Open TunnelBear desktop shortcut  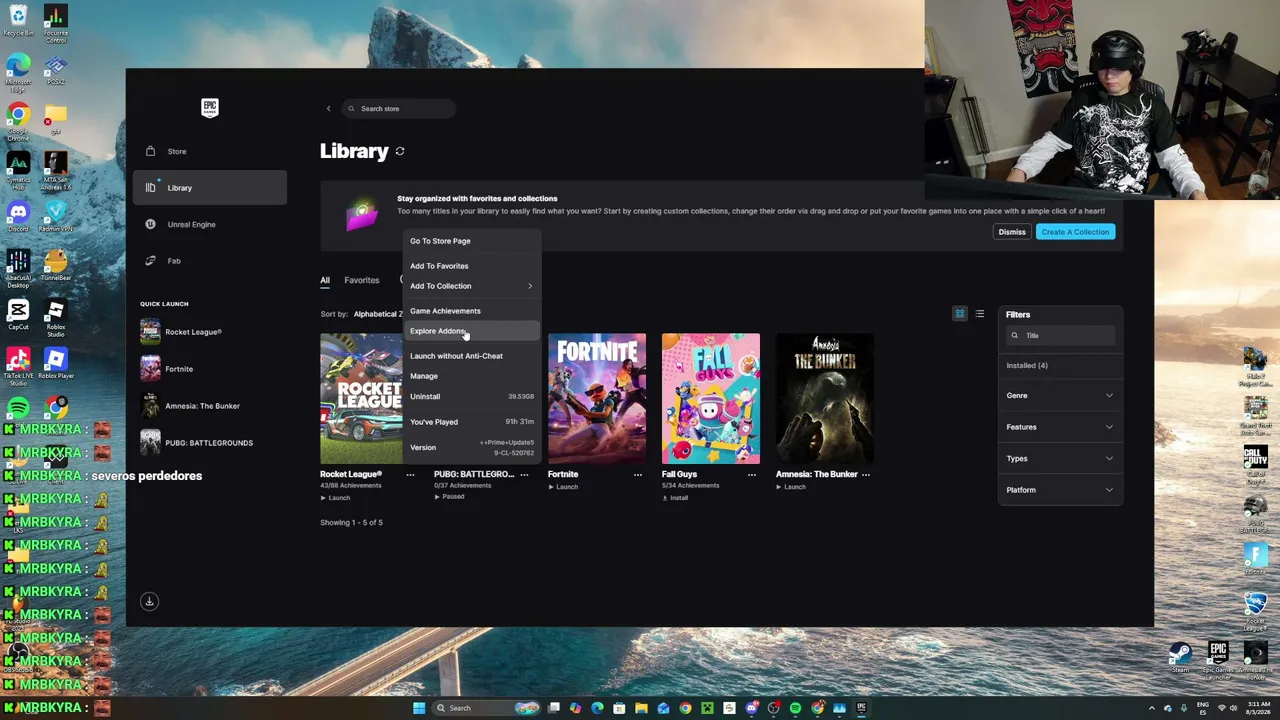tap(56, 265)
